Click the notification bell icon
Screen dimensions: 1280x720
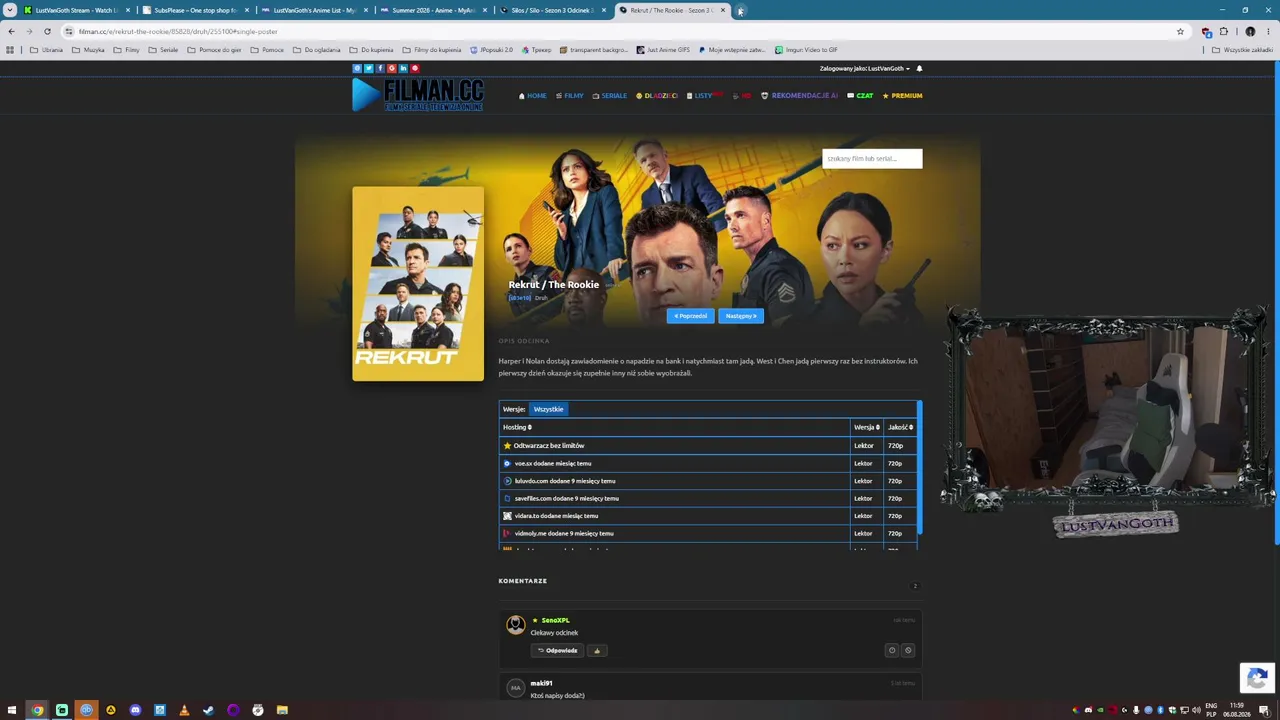click(919, 69)
